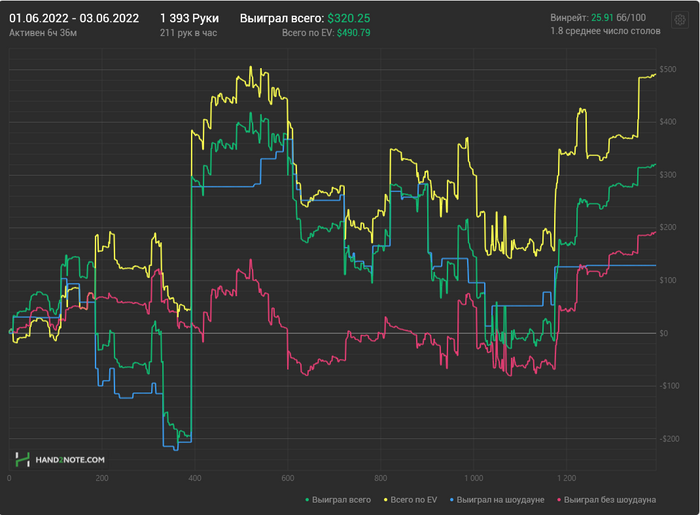Toggle the 'Выиграл без шоудауна' legend series
The image size is (700, 515).
tap(606, 500)
